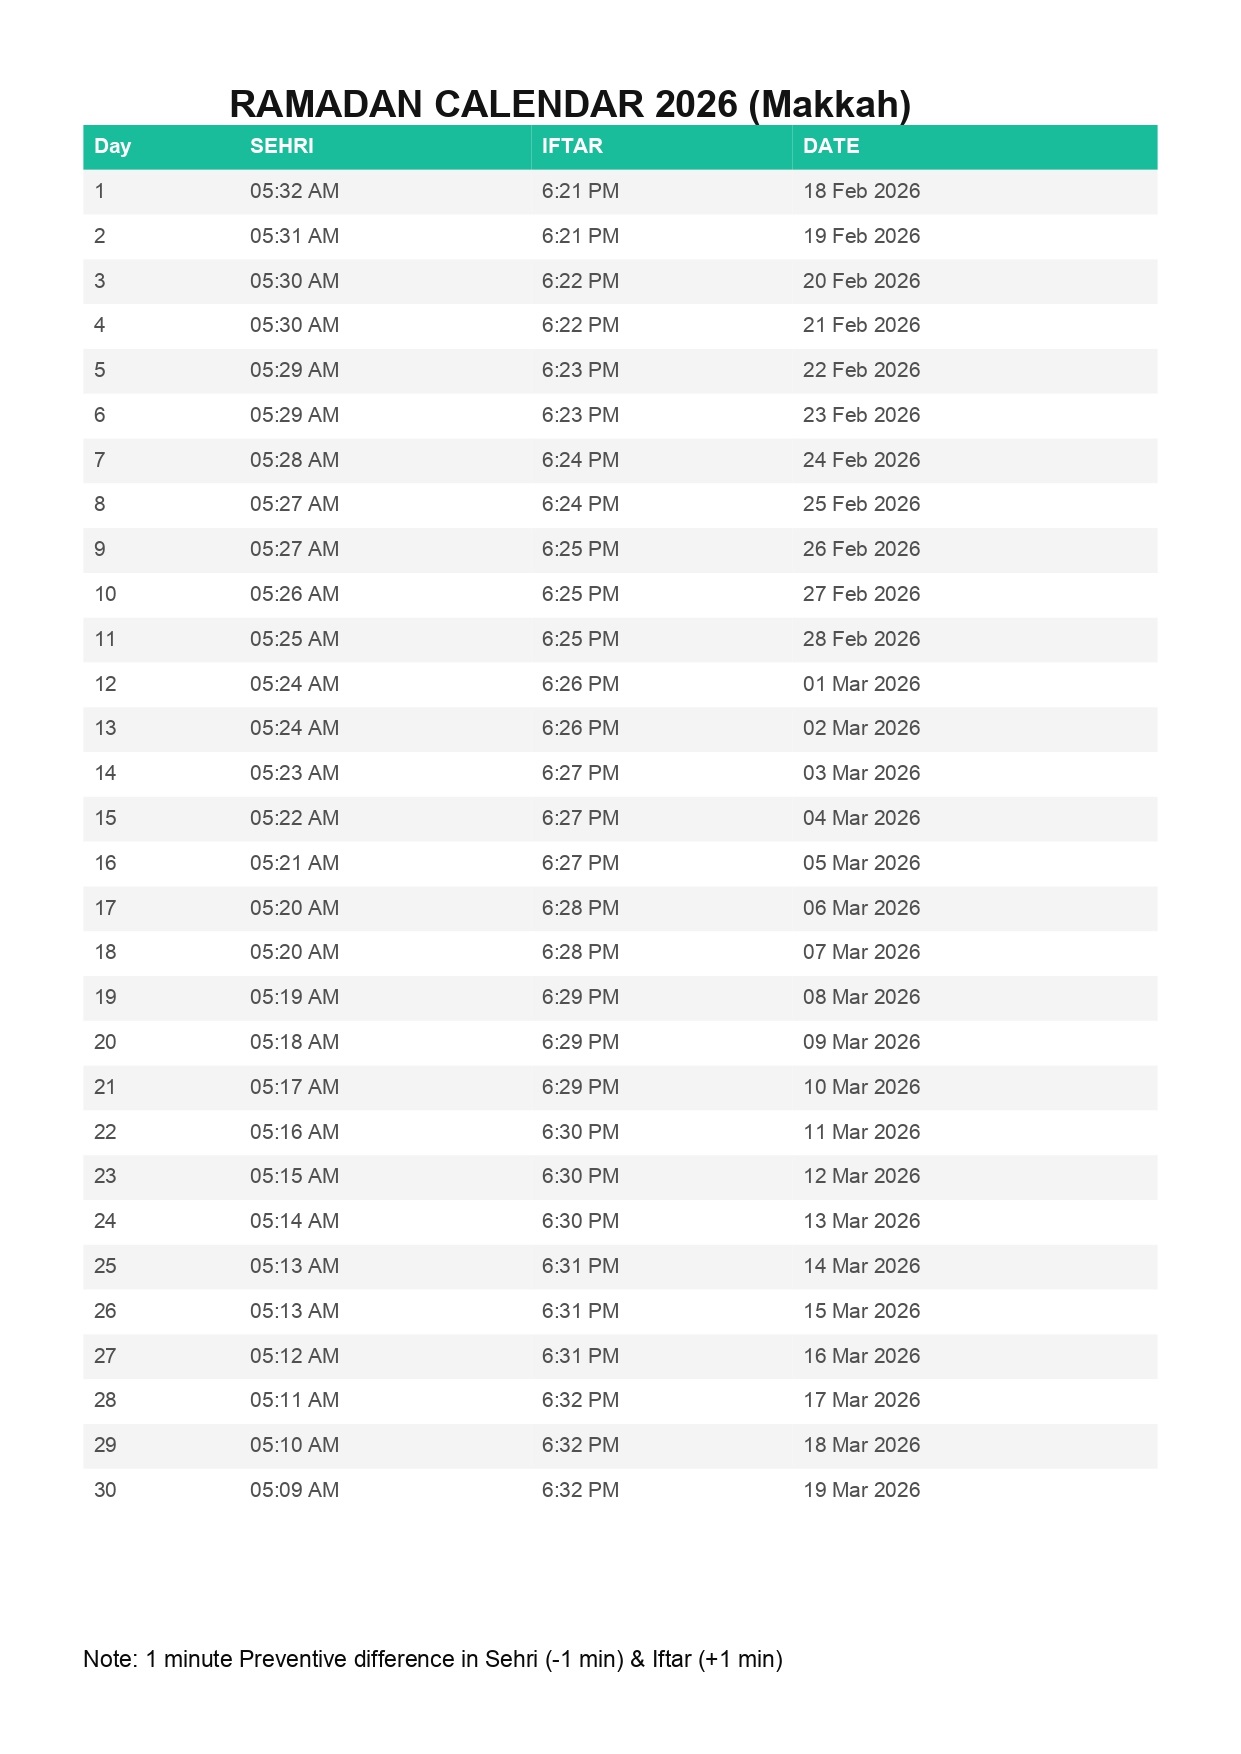Click the 05:32 AM Sehri time
Image resolution: width=1241 pixels, height=1754 pixels.
coord(294,191)
